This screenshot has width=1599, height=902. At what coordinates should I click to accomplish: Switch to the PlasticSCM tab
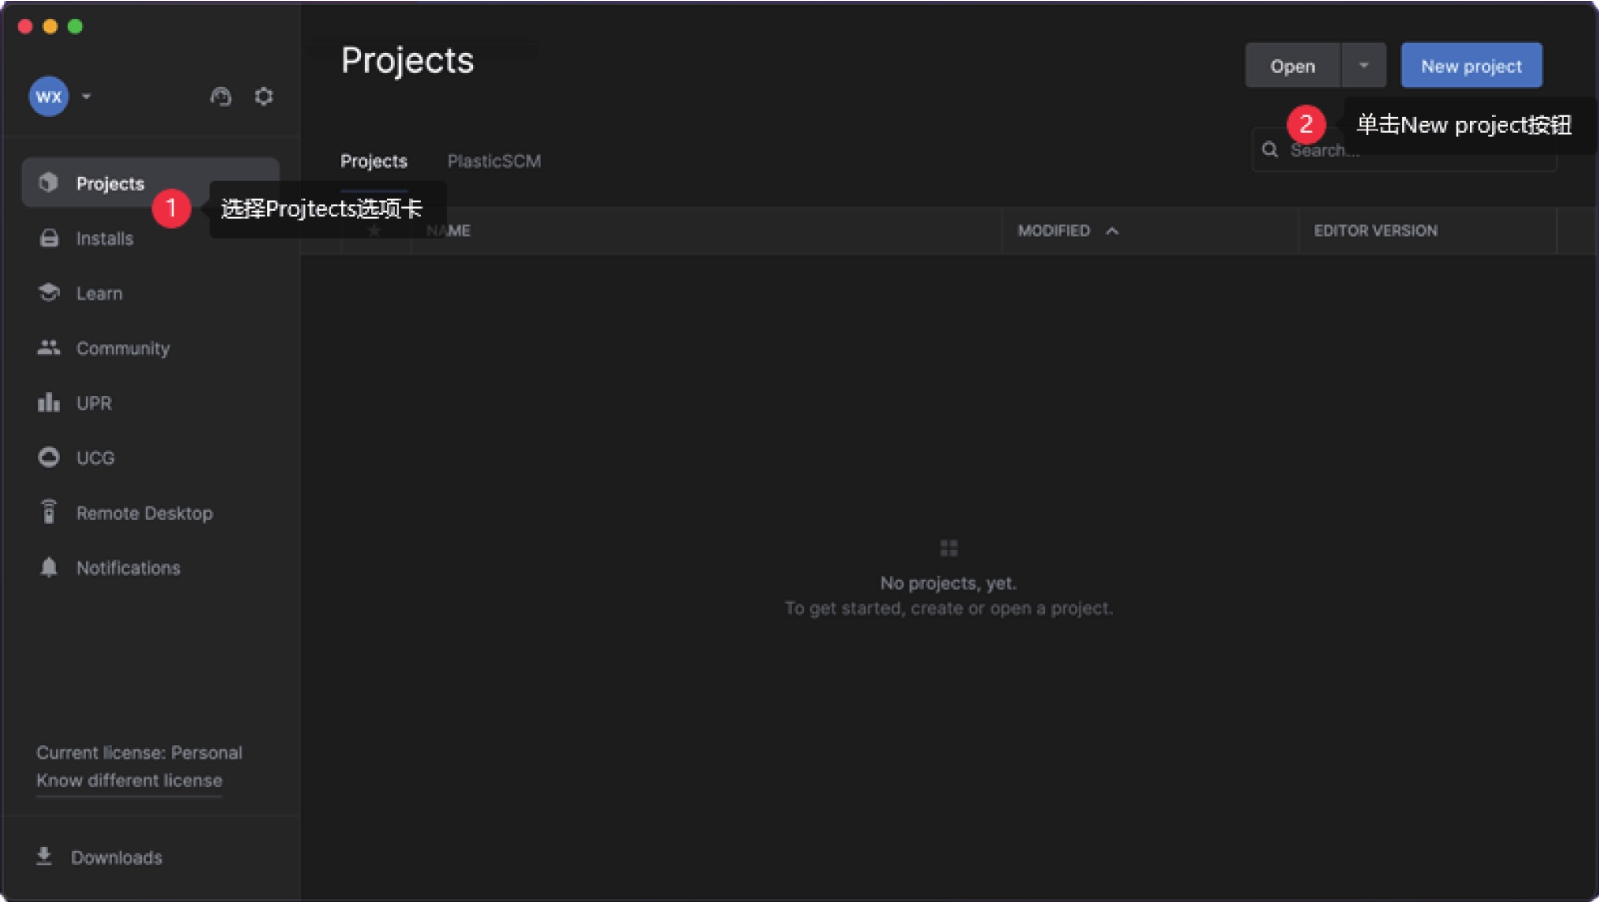[x=494, y=161]
